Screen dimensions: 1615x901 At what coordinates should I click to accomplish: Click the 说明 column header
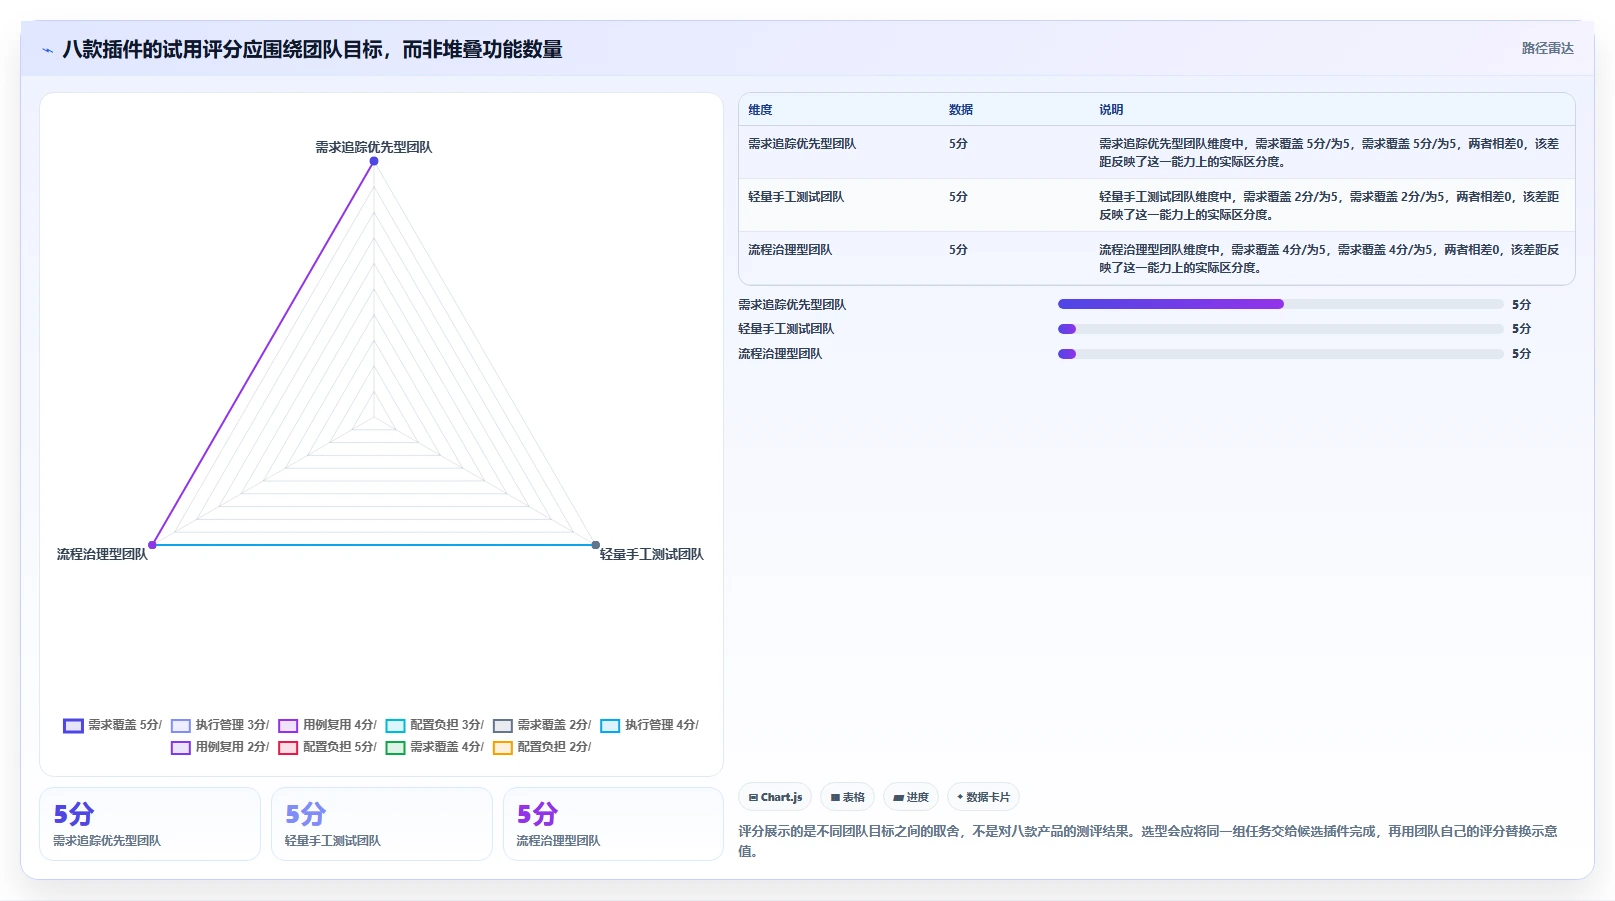(x=1111, y=110)
